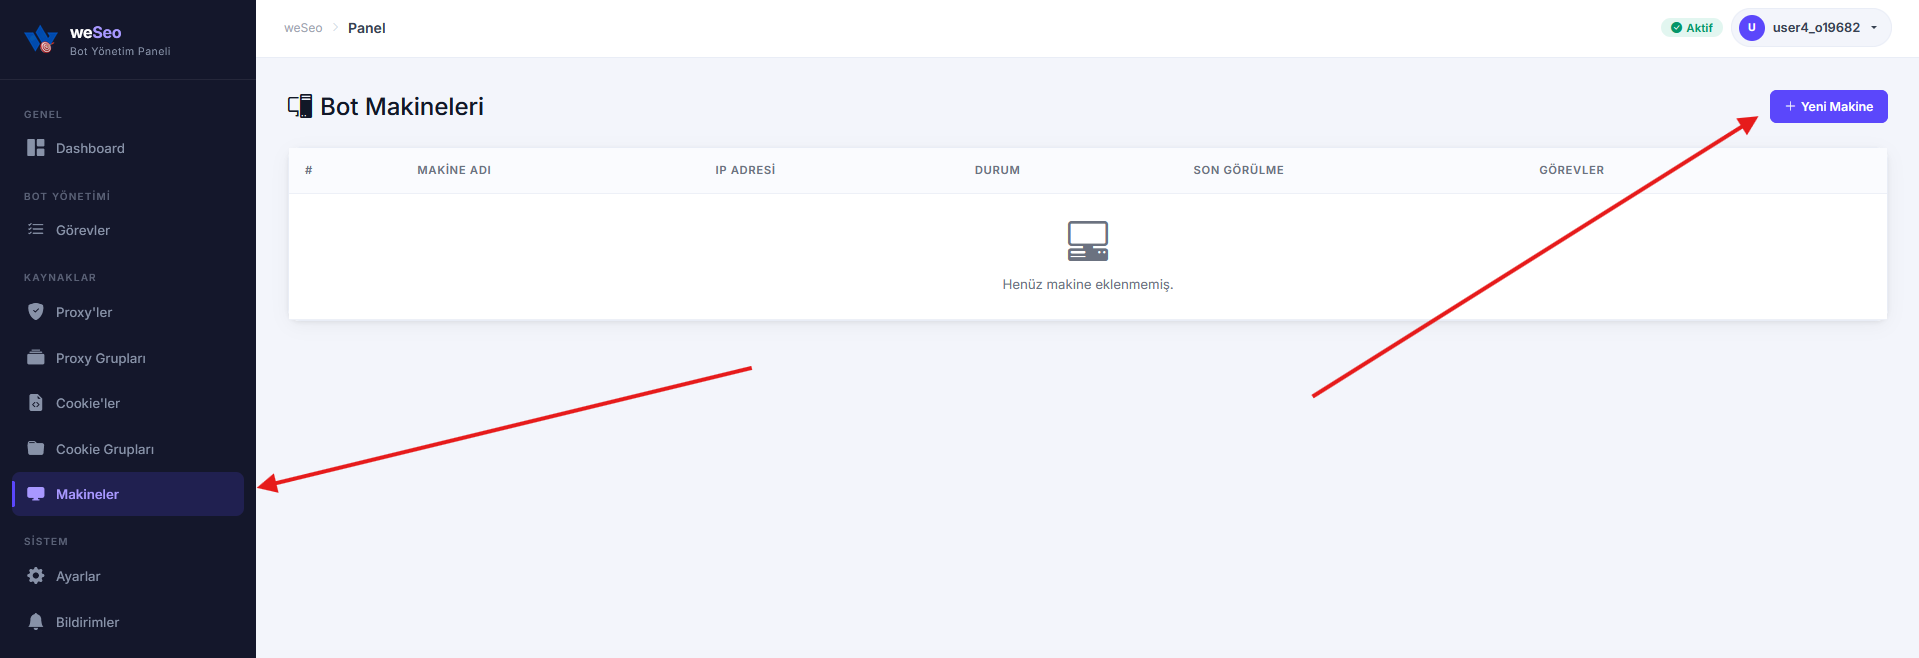Click the weSeo brand title
The width and height of the screenshot is (1919, 658).
click(96, 33)
